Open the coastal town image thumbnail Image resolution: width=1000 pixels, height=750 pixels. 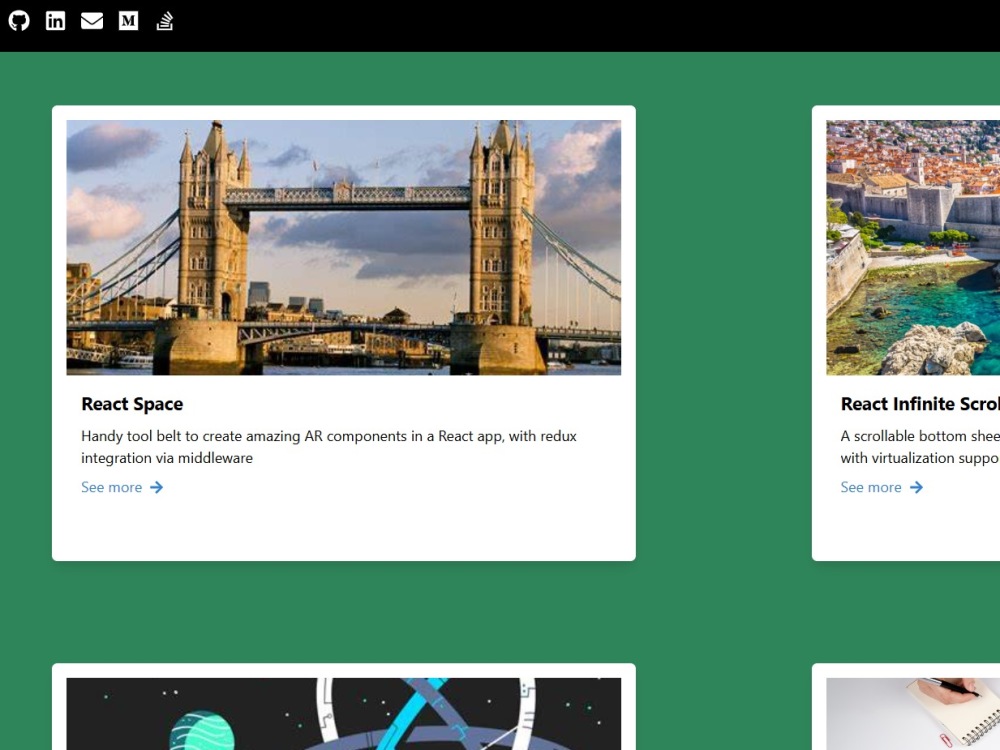[913, 247]
